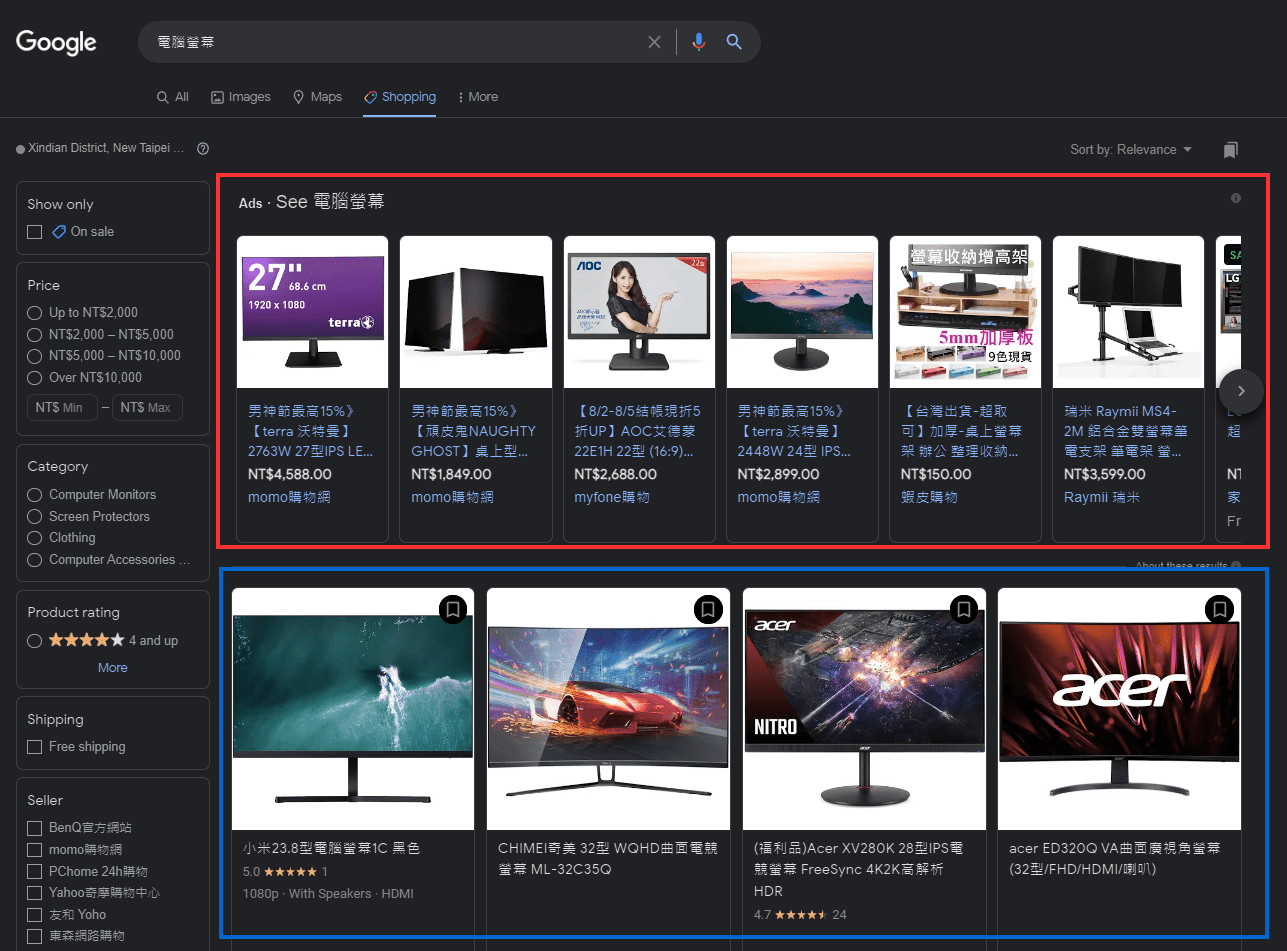
Task: Start a voice search with the microphone icon
Action: [698, 41]
